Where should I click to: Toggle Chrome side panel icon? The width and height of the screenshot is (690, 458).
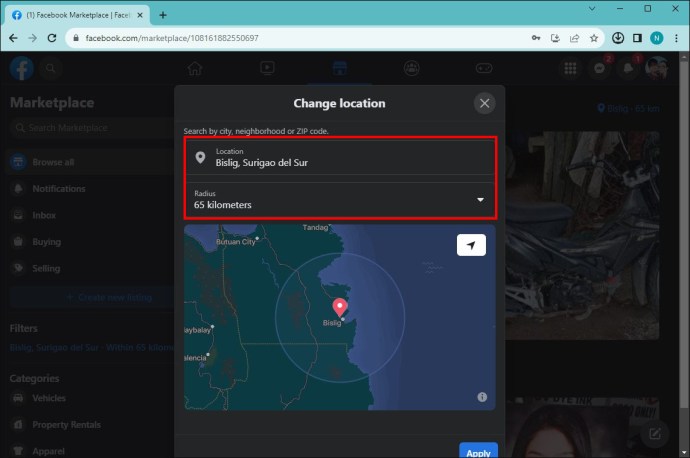pos(637,38)
